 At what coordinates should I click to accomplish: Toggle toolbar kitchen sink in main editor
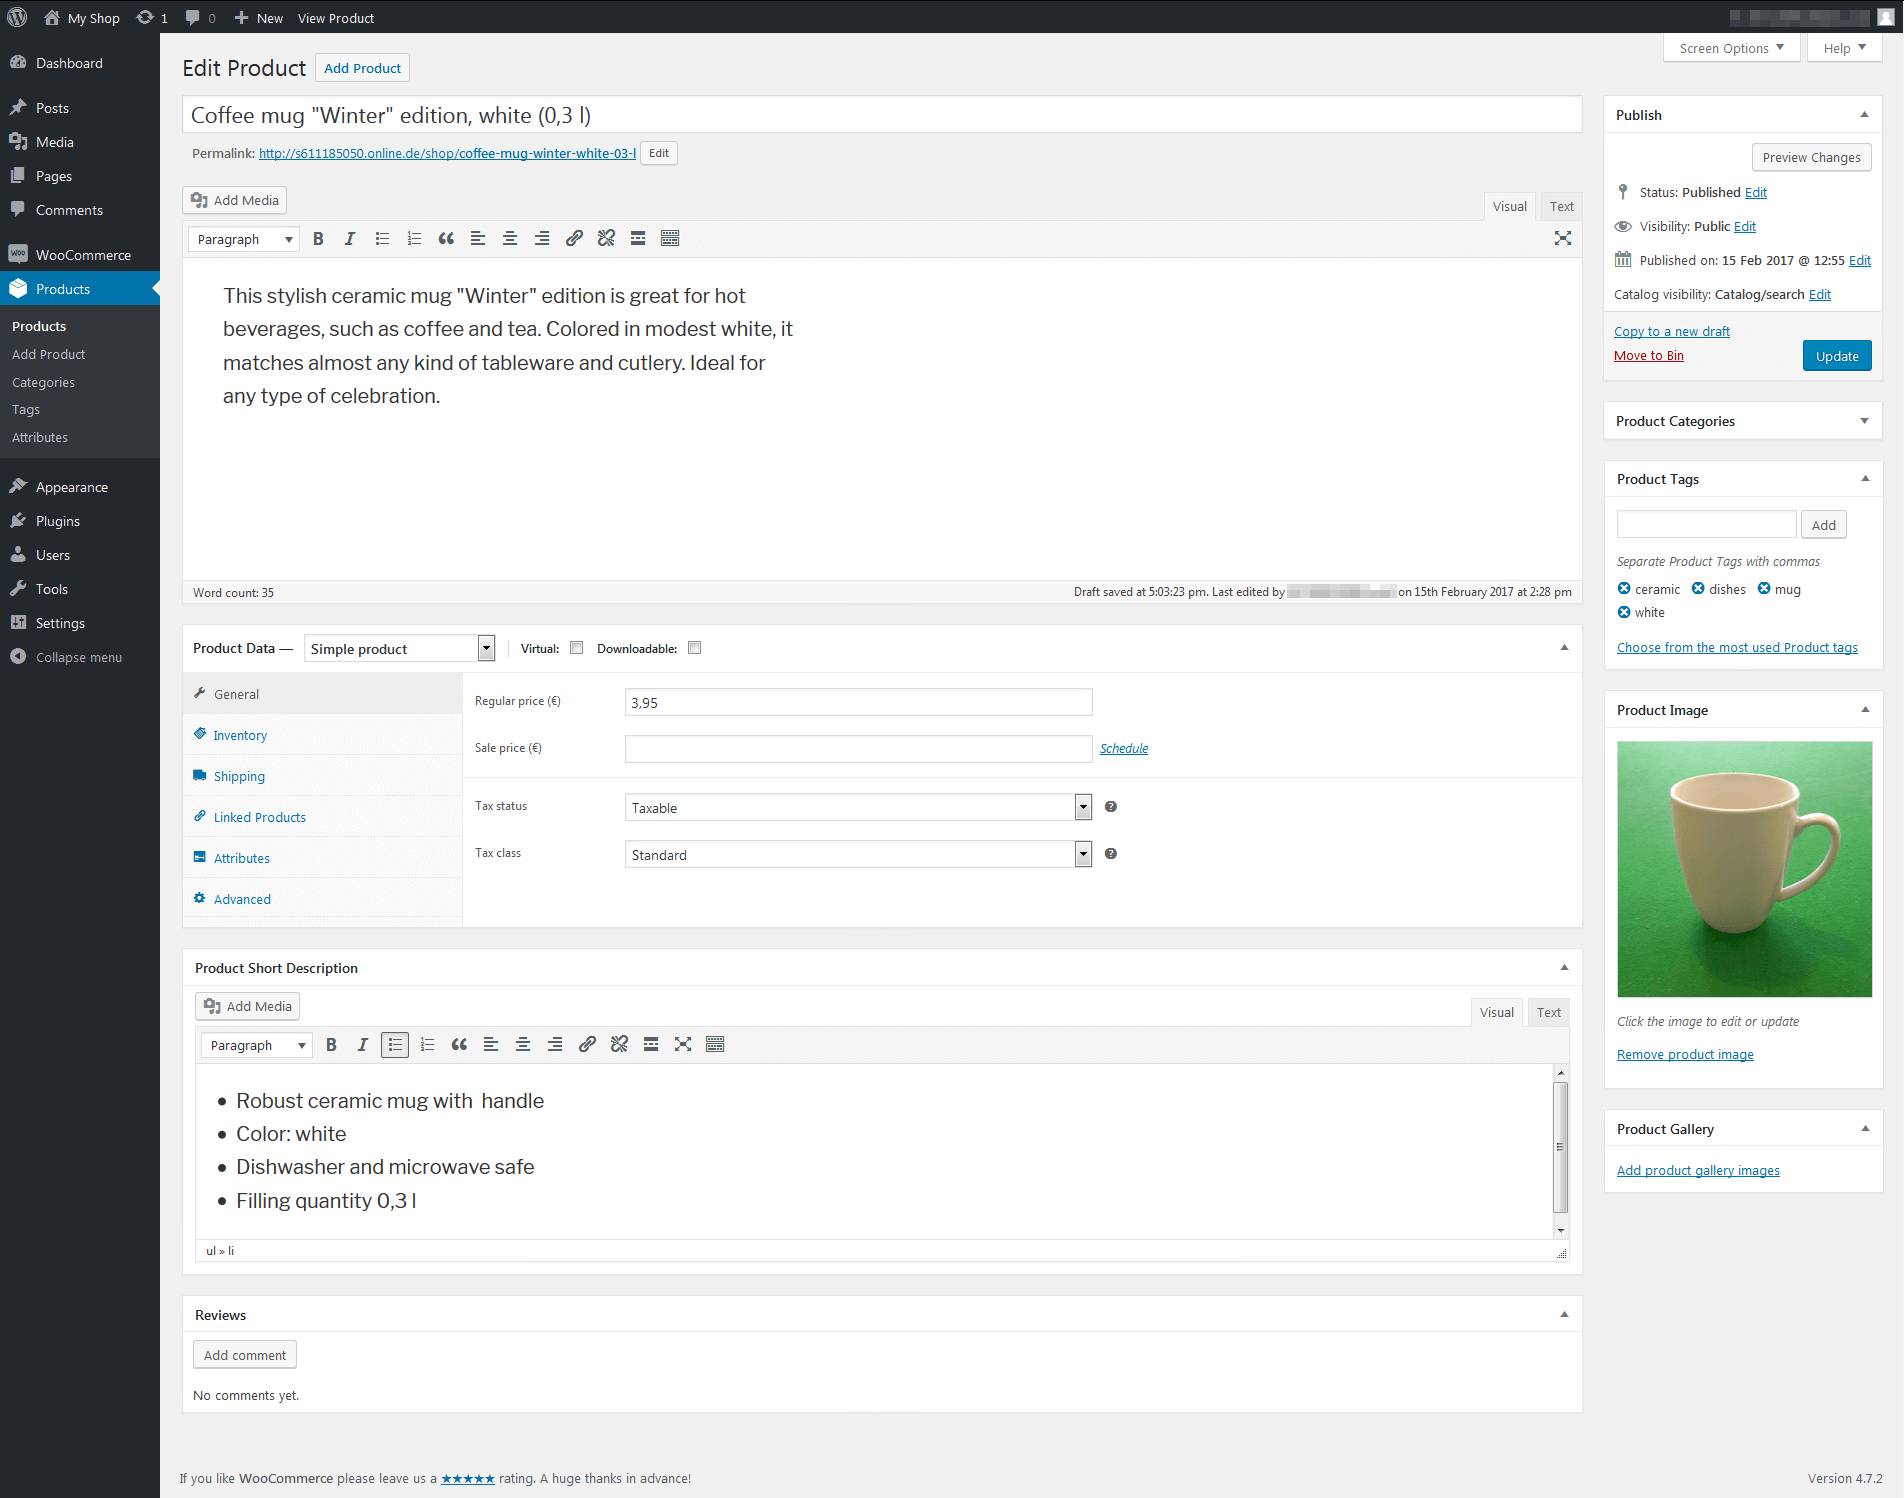pyautogui.click(x=670, y=238)
